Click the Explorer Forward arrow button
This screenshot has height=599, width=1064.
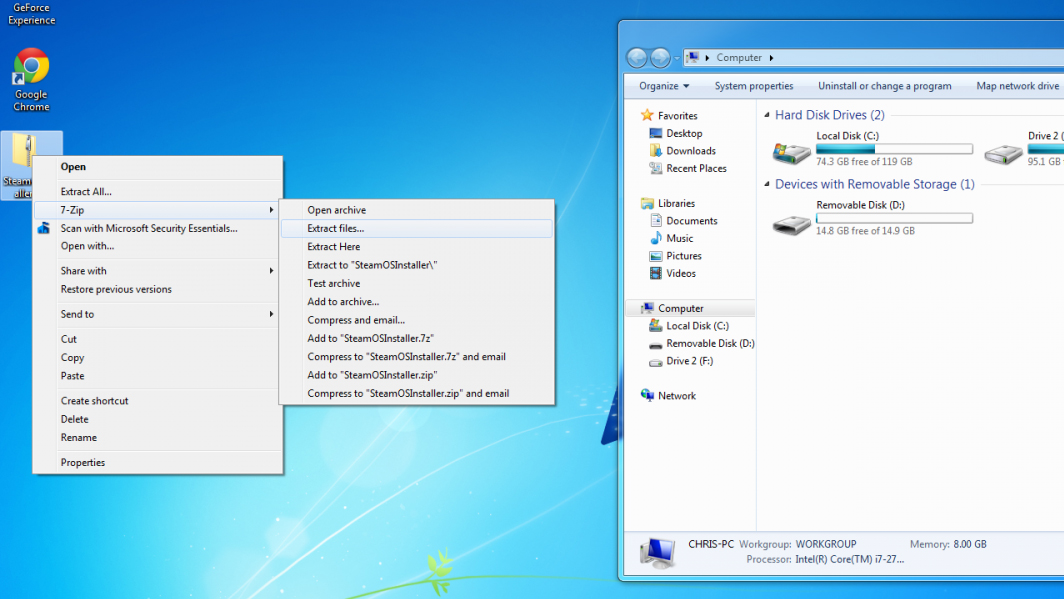(660, 58)
